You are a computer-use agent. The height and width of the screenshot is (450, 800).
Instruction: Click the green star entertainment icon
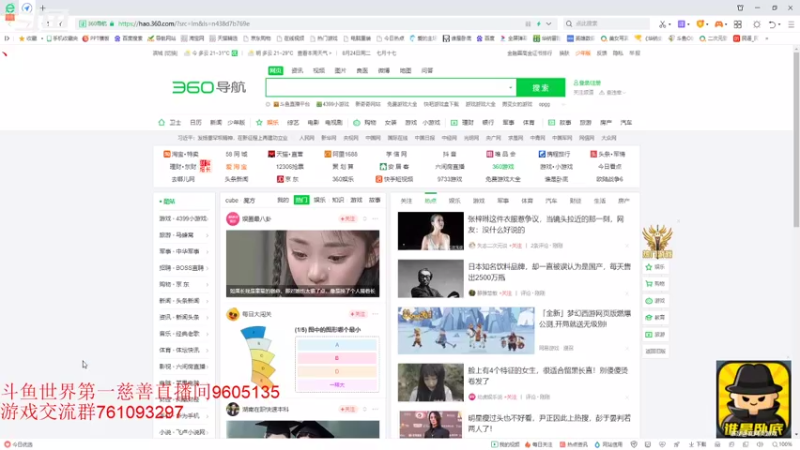259,122
